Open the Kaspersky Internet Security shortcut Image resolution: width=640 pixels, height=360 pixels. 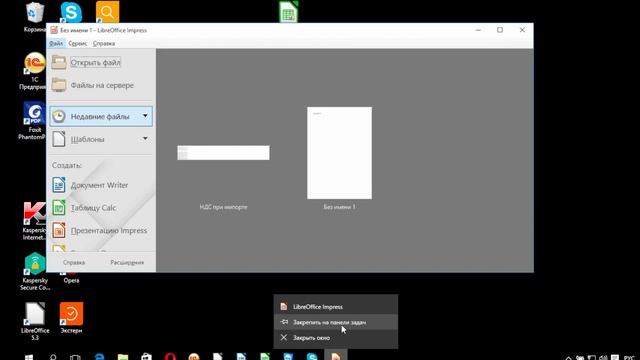pyautogui.click(x=34, y=221)
